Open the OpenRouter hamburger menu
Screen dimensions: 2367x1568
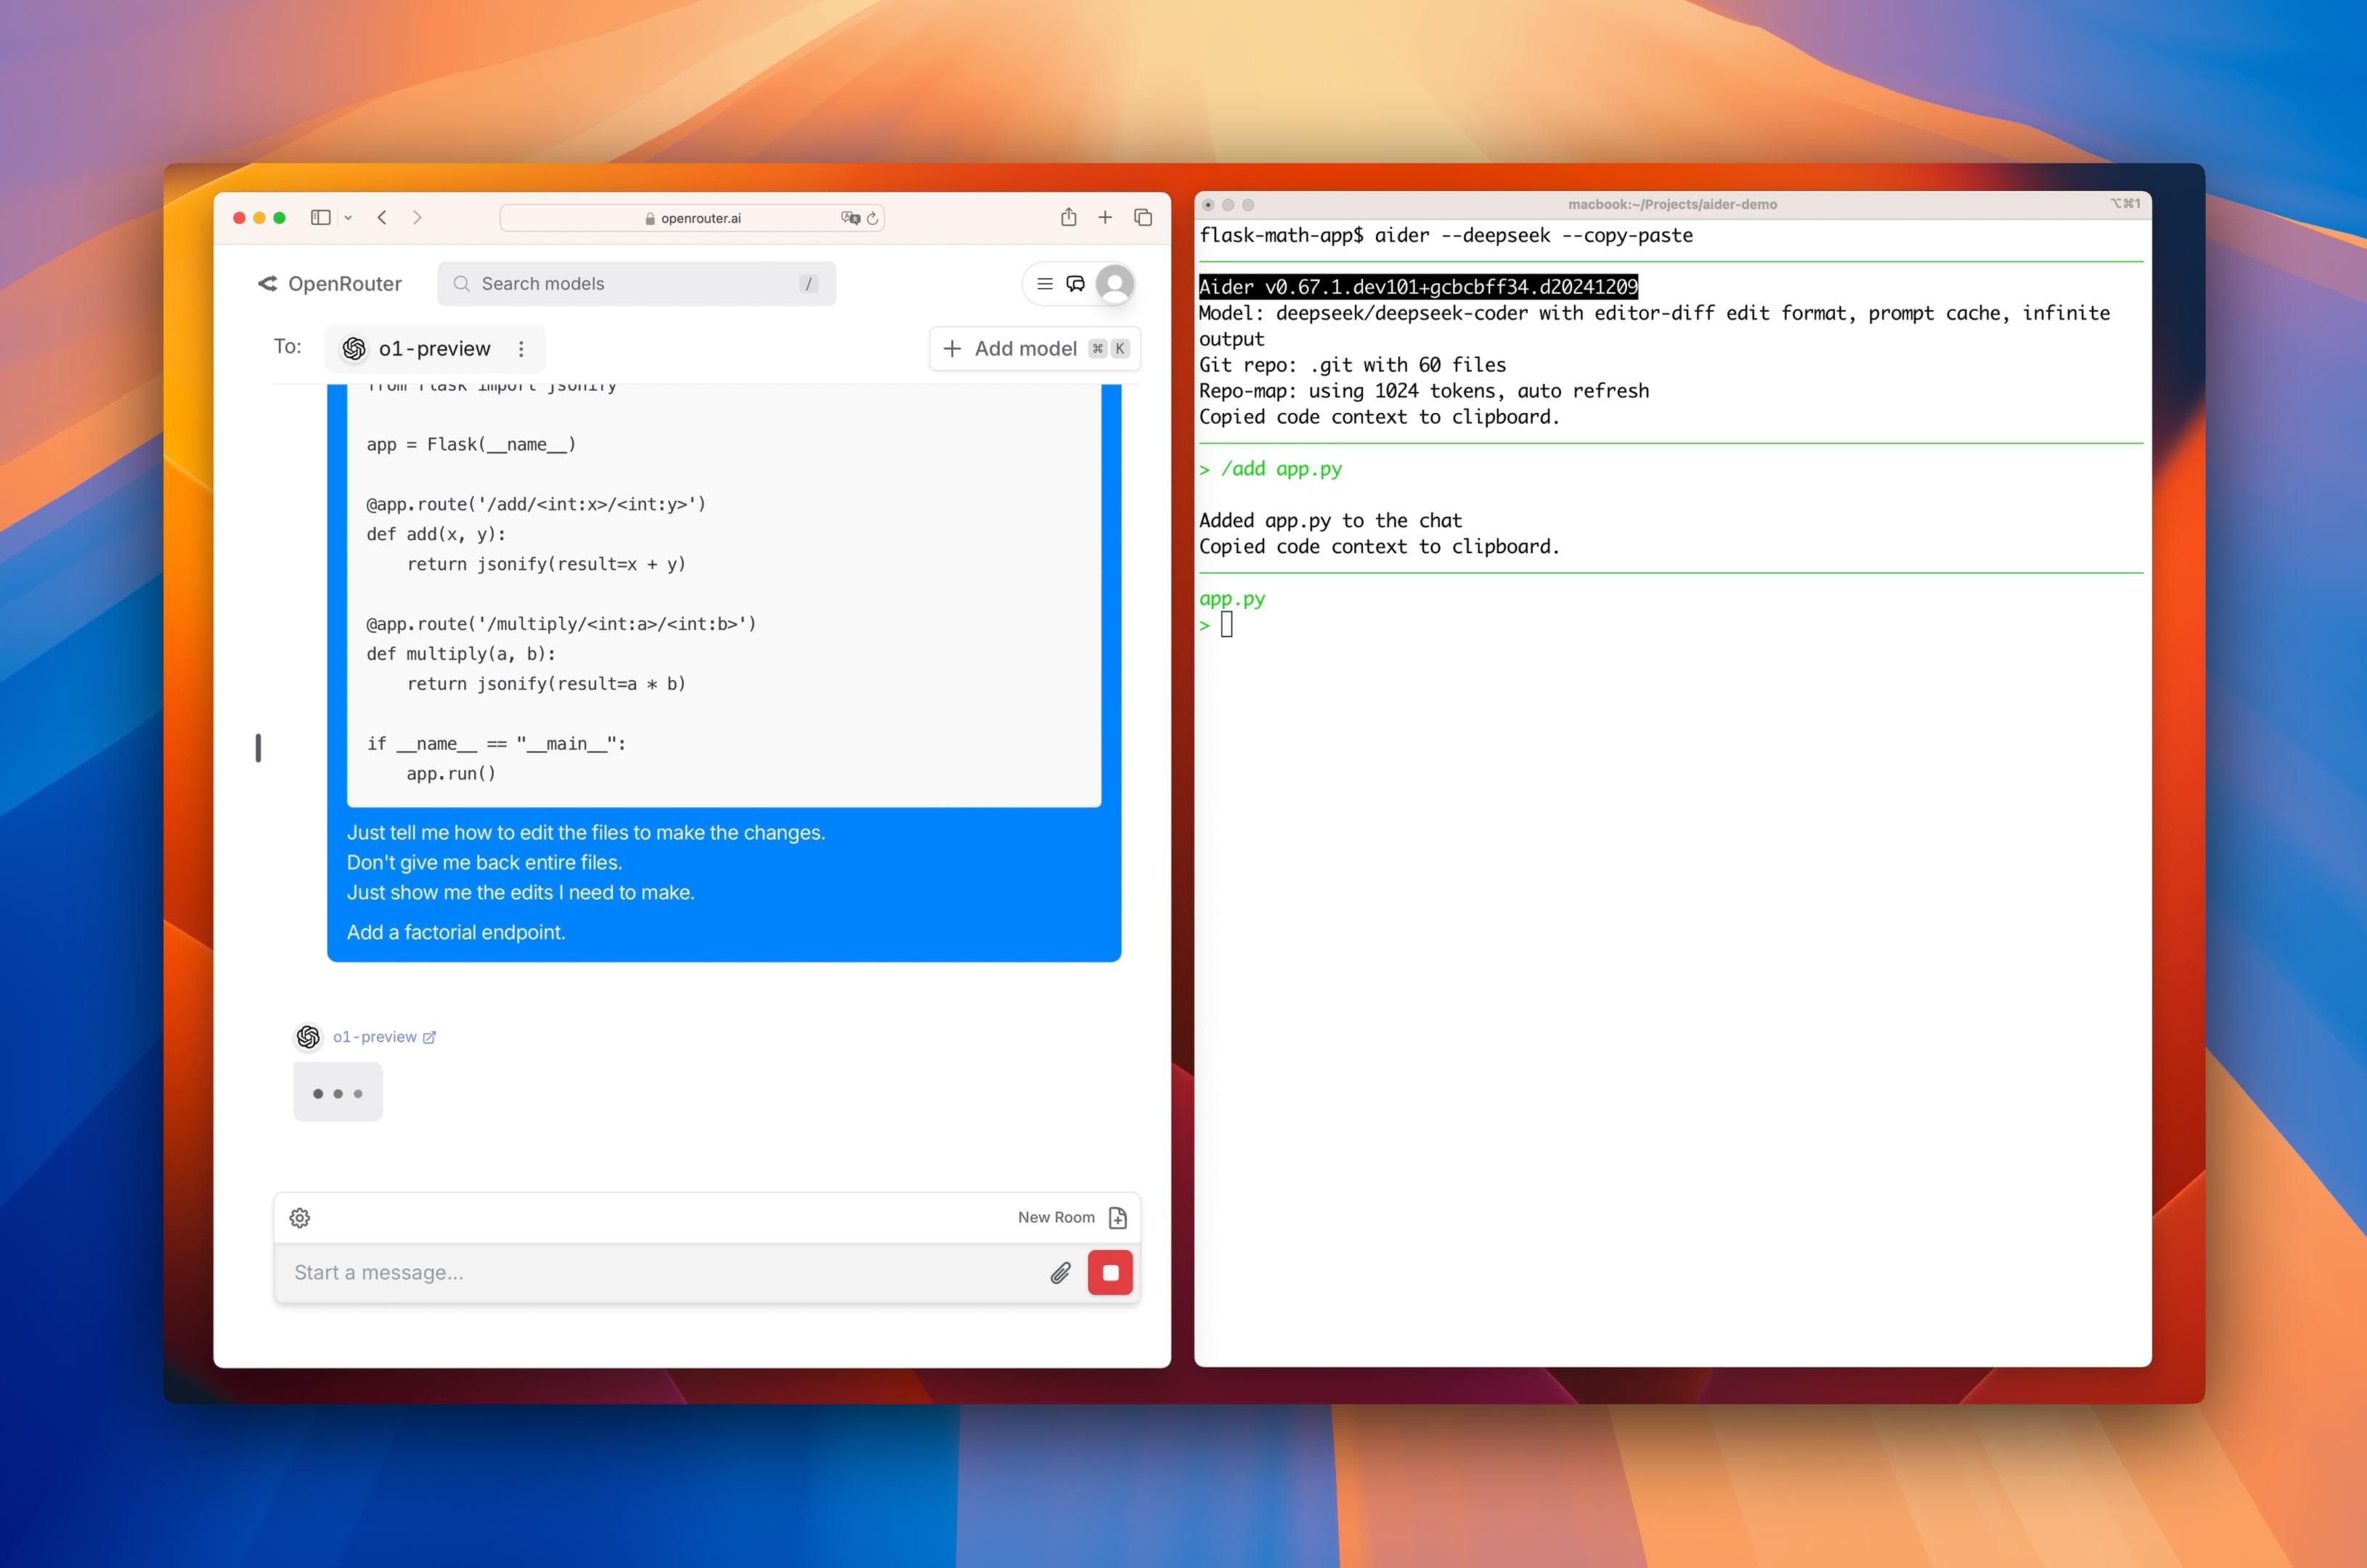pos(1044,284)
